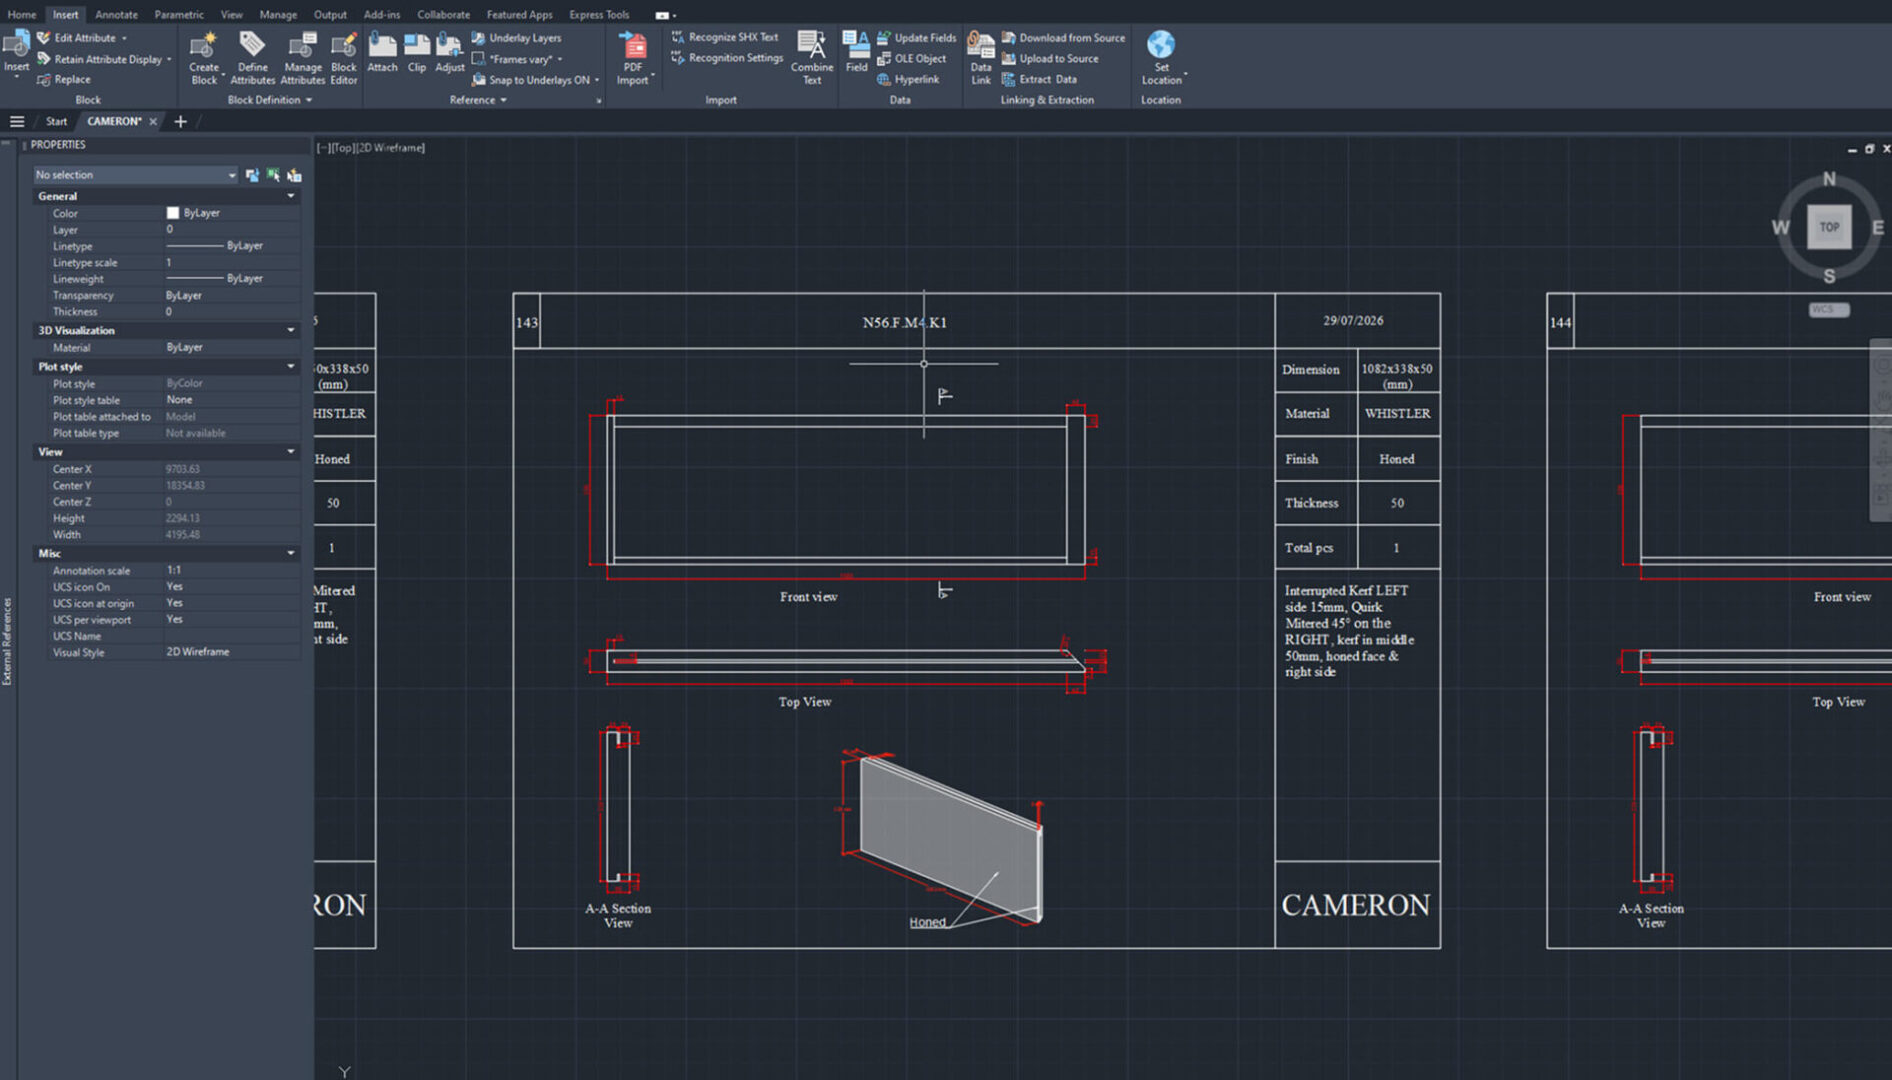Image resolution: width=1892 pixels, height=1080 pixels.
Task: Open the Parametric ribbon tab
Action: click(179, 15)
